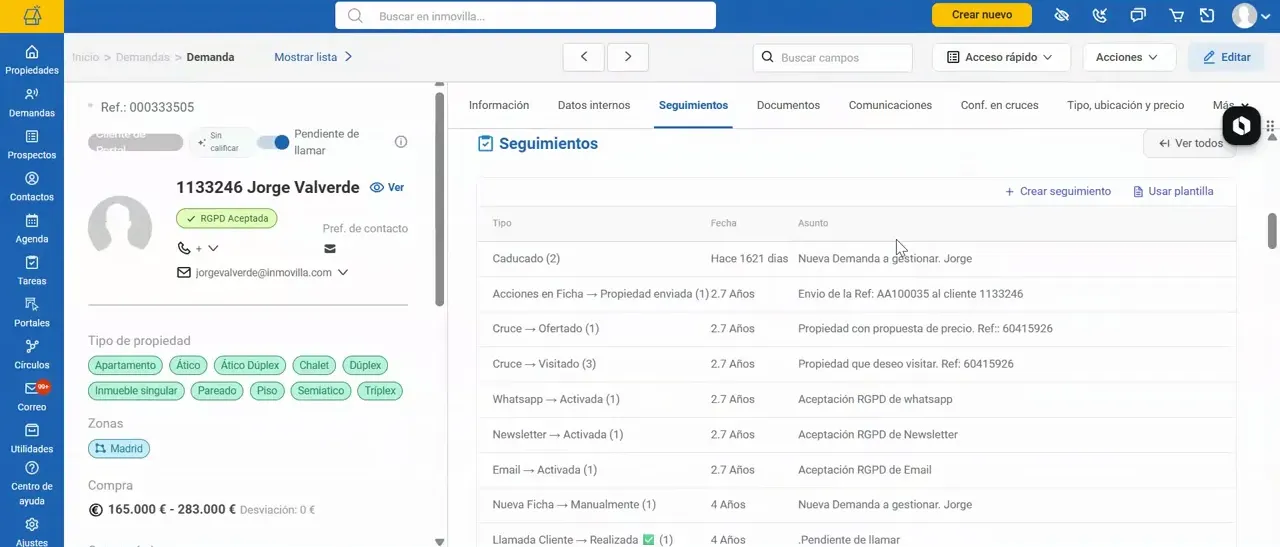Click the envelope icon beside the email address
Viewport: 1280px width, 547px height.
point(184,272)
